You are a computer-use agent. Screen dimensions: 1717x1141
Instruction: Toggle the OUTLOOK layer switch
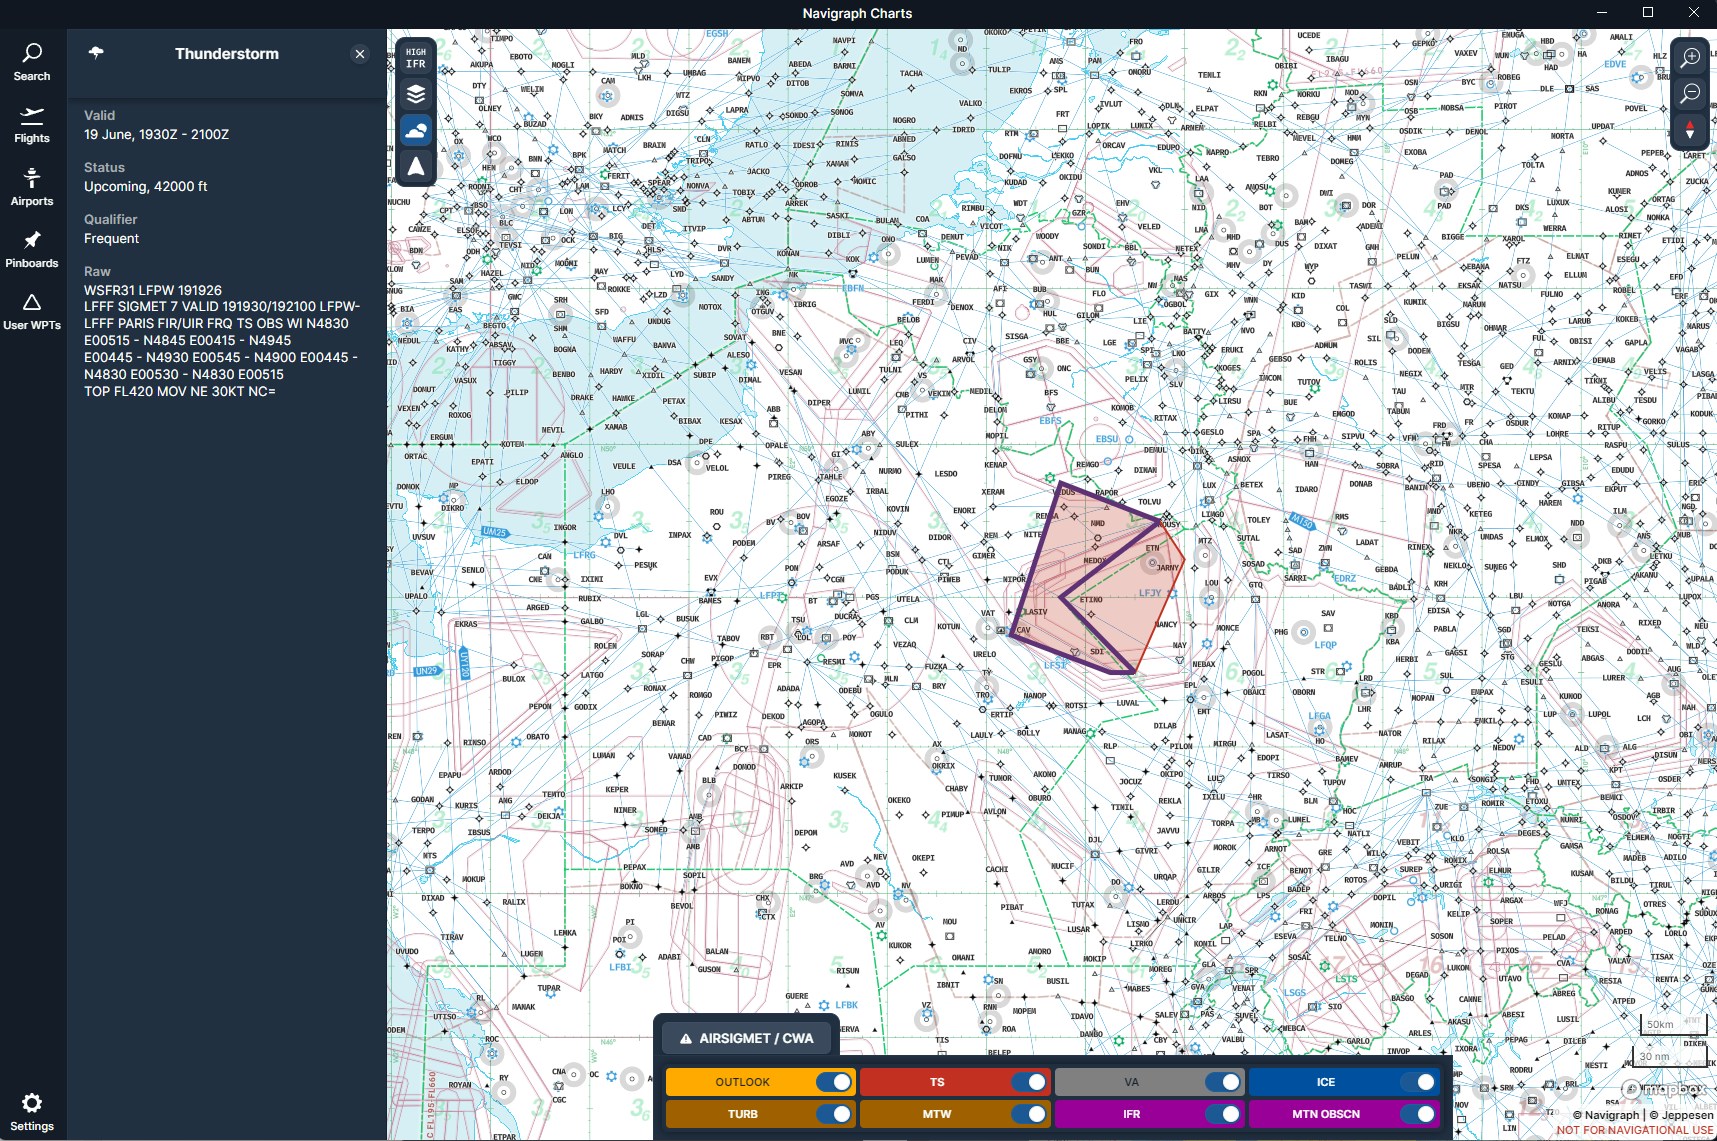[834, 1082]
